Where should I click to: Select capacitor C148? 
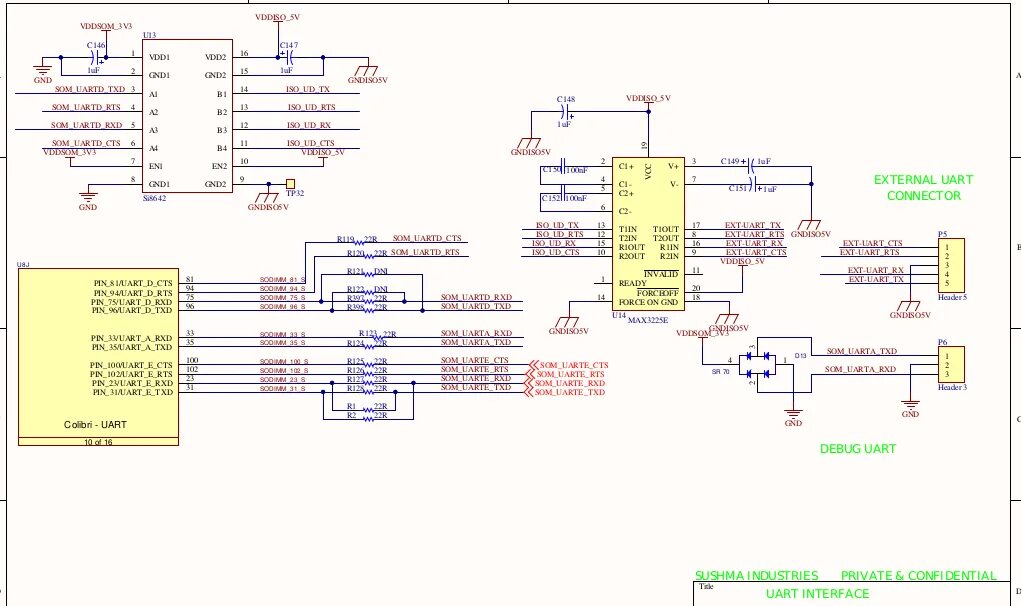565,111
